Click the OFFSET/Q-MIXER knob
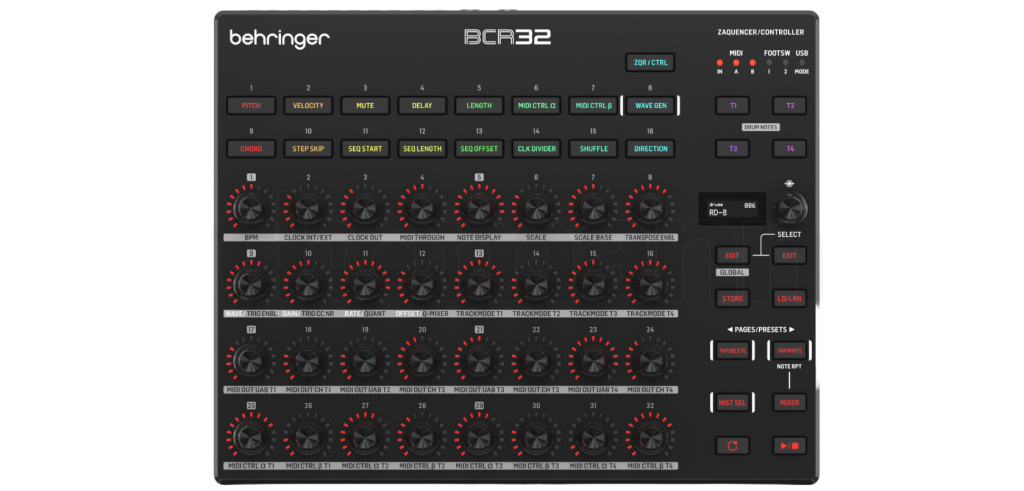This screenshot has width=1024, height=491. (x=422, y=284)
